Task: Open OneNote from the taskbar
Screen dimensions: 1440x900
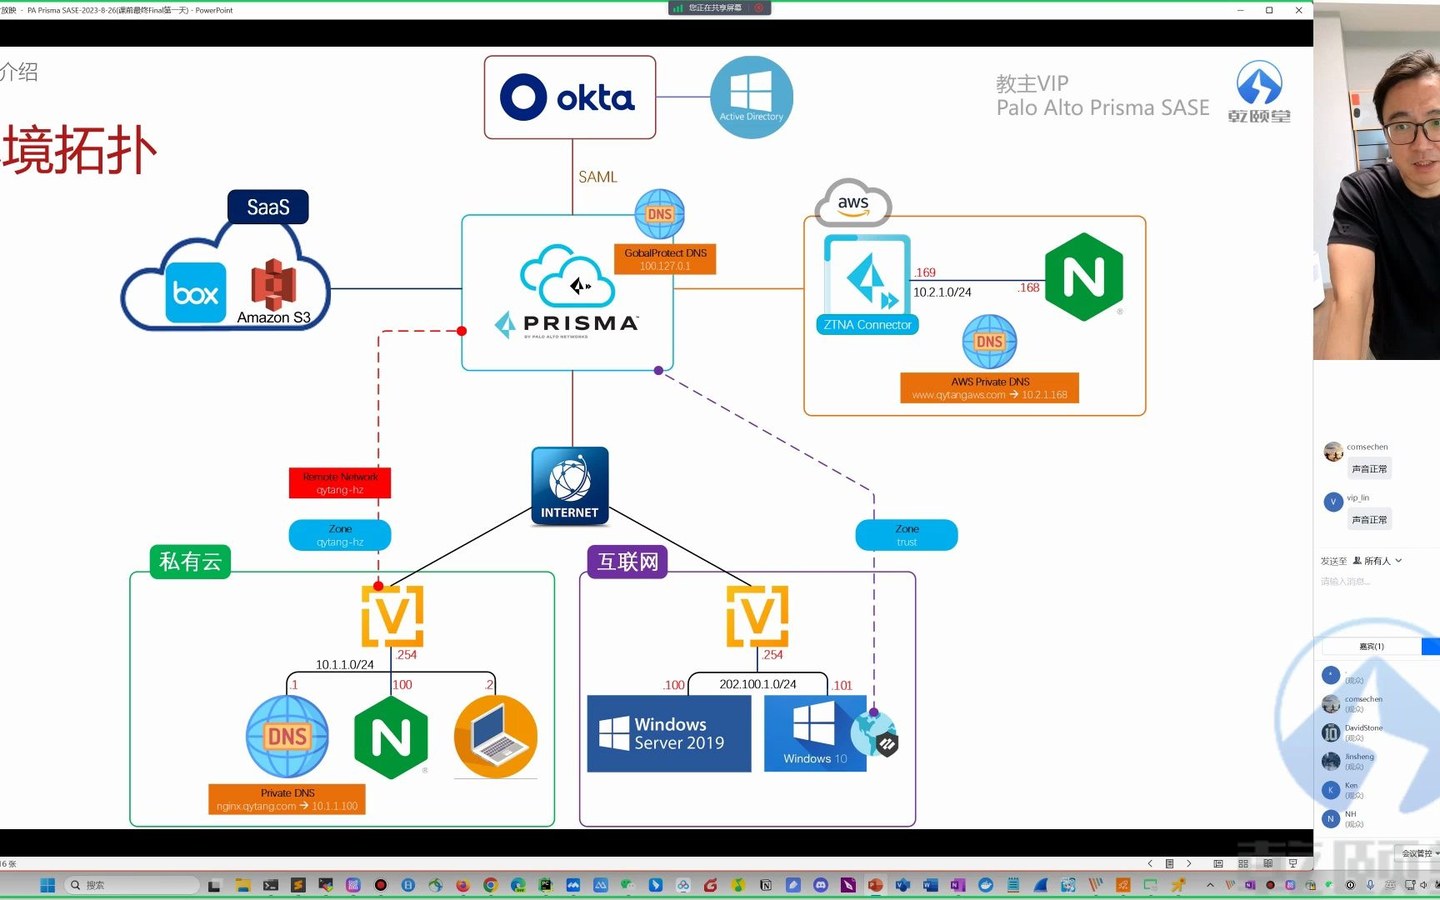Action: click(x=958, y=885)
